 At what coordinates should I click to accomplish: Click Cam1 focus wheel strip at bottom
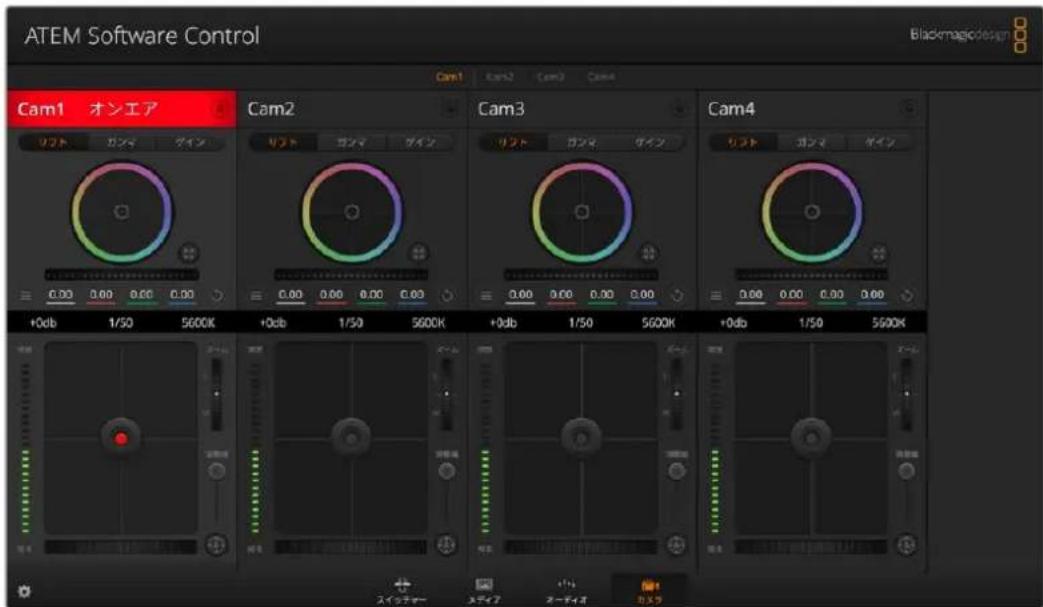(x=121, y=547)
